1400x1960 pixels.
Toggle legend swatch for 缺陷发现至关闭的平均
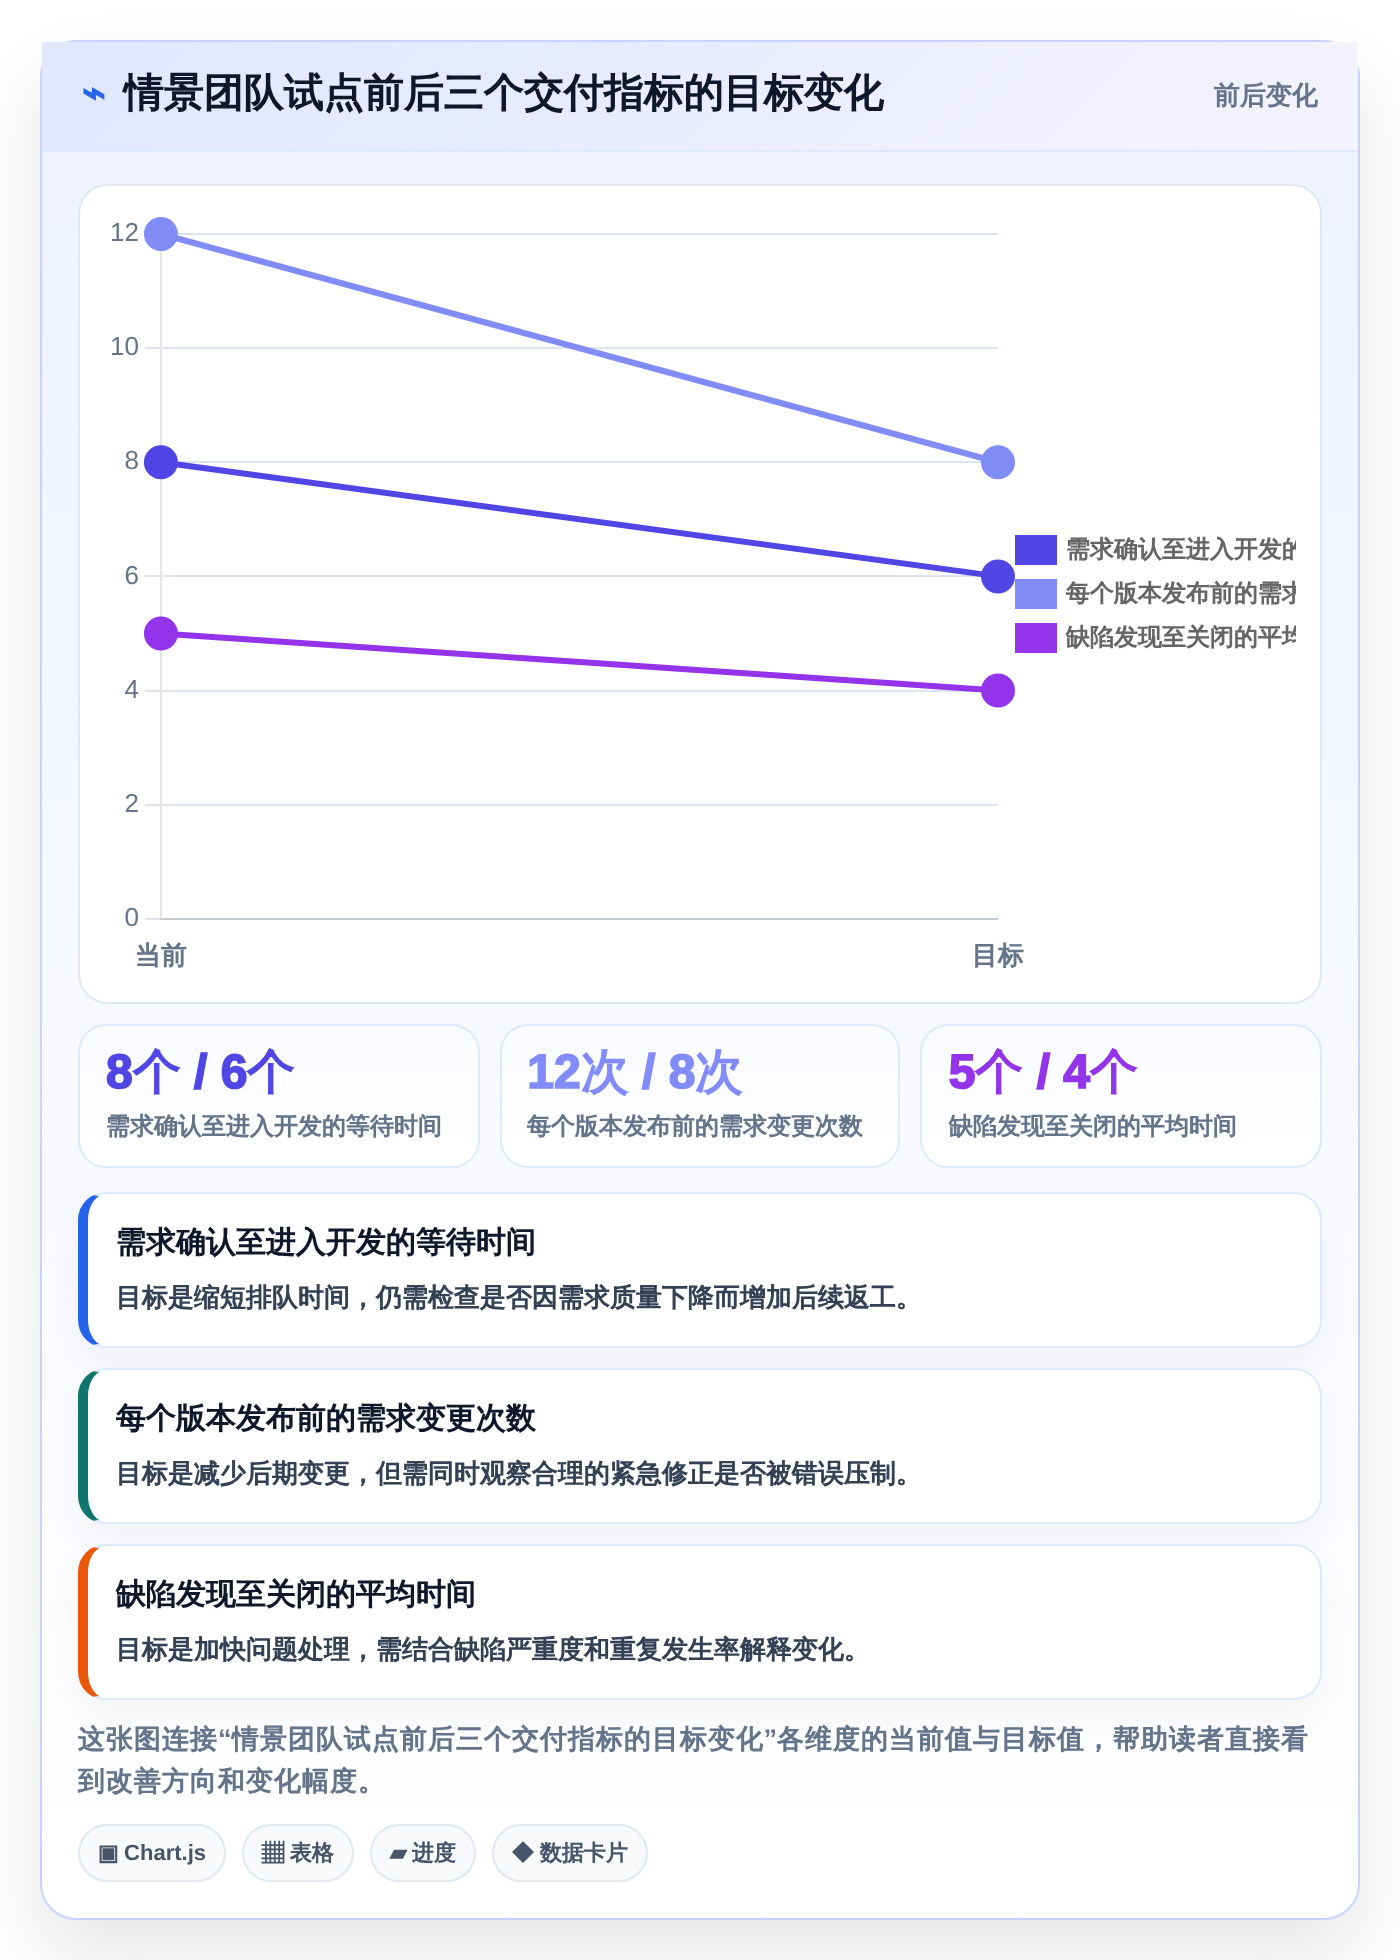point(1035,638)
